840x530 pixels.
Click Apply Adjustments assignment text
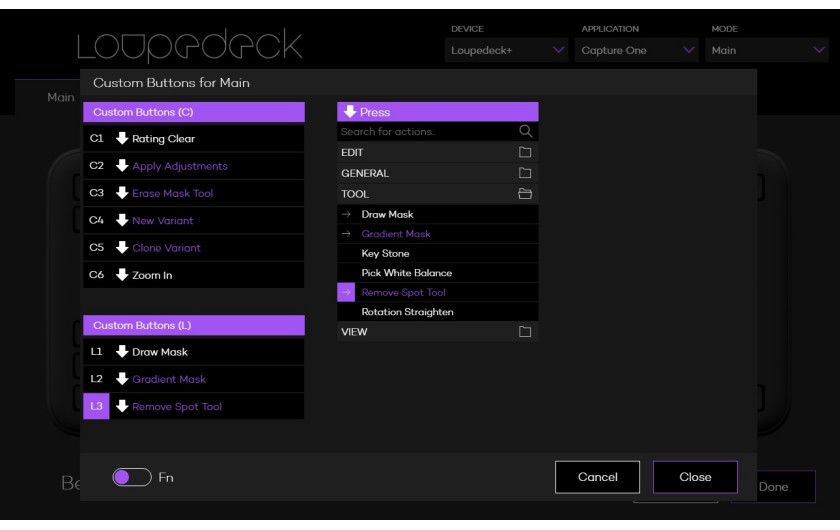click(180, 166)
